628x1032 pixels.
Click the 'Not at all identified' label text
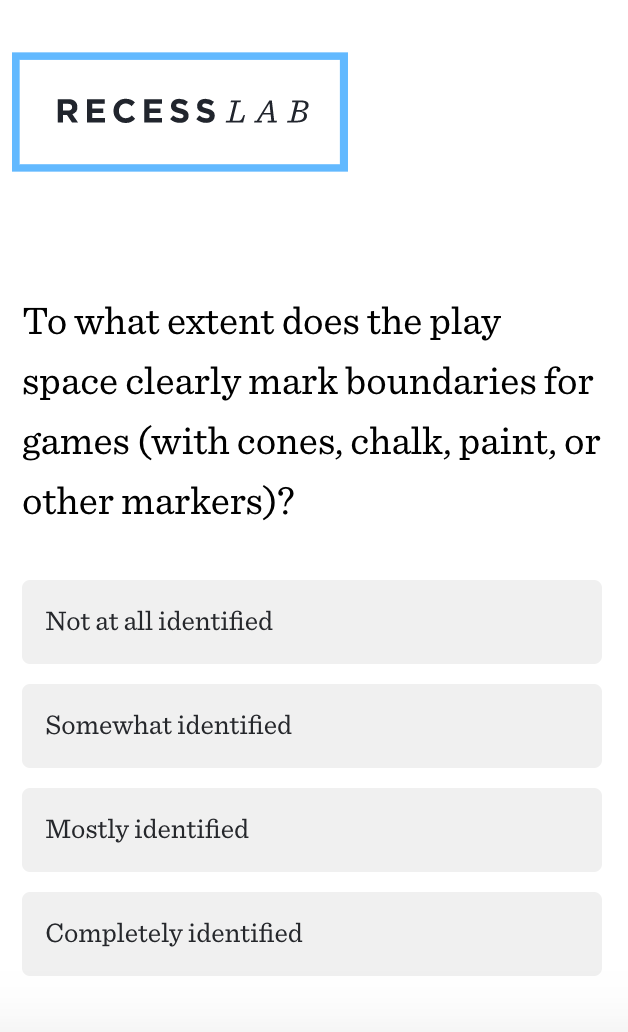(159, 621)
